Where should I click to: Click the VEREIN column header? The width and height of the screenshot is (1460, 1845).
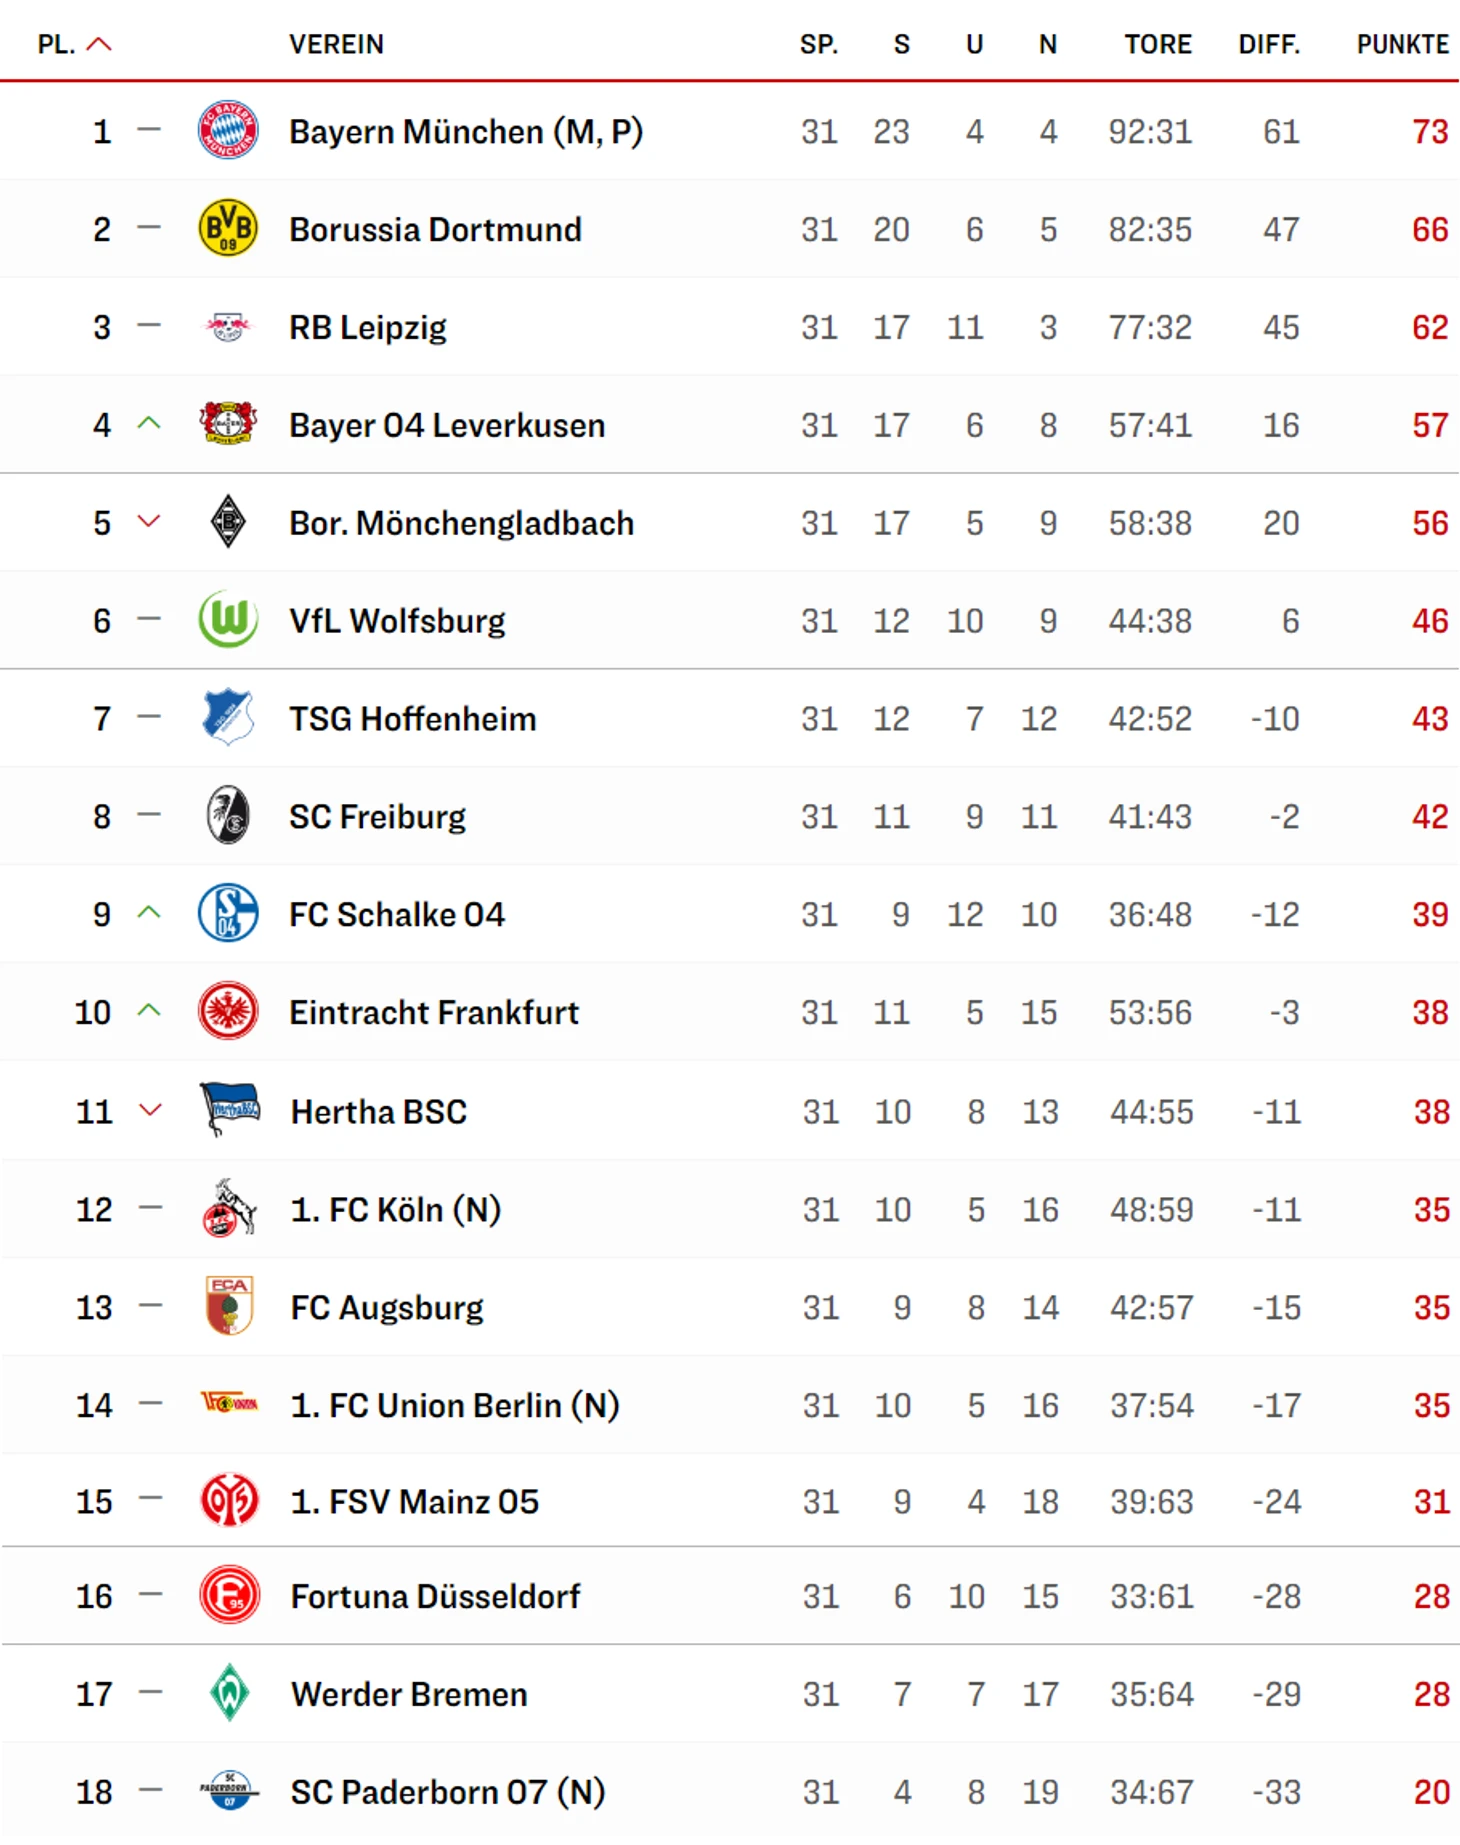336,44
